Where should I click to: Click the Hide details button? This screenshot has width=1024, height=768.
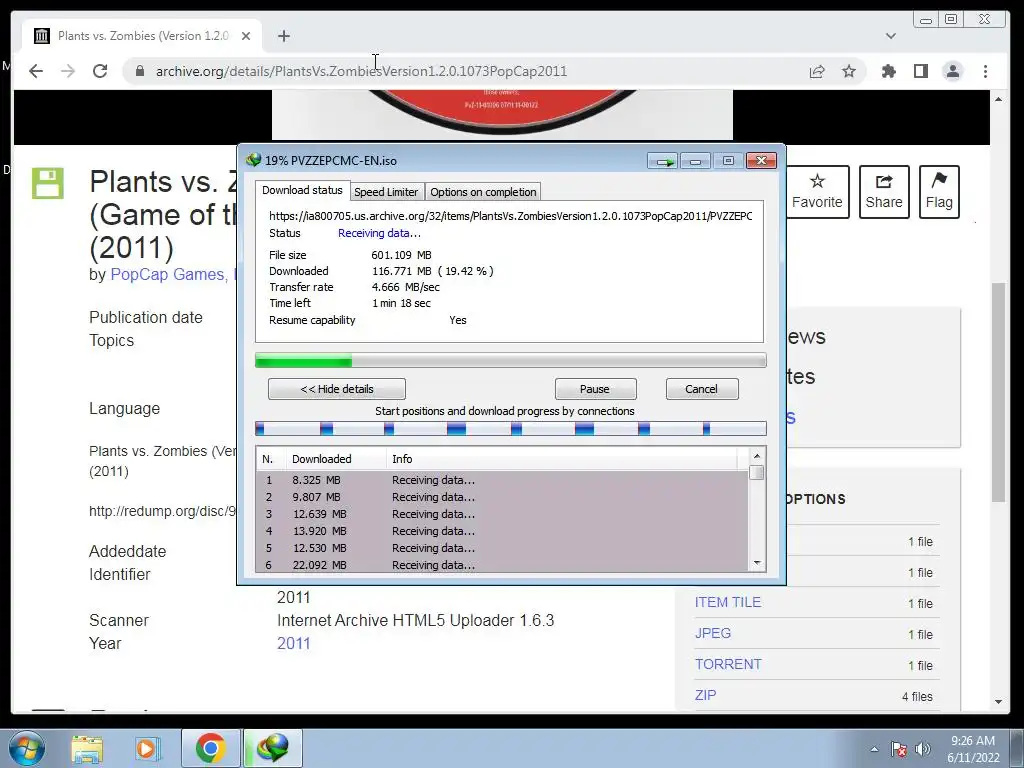click(337, 389)
